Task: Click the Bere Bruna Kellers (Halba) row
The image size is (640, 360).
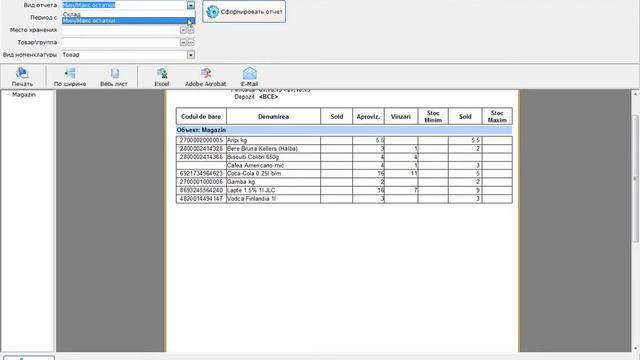Action: (344, 149)
